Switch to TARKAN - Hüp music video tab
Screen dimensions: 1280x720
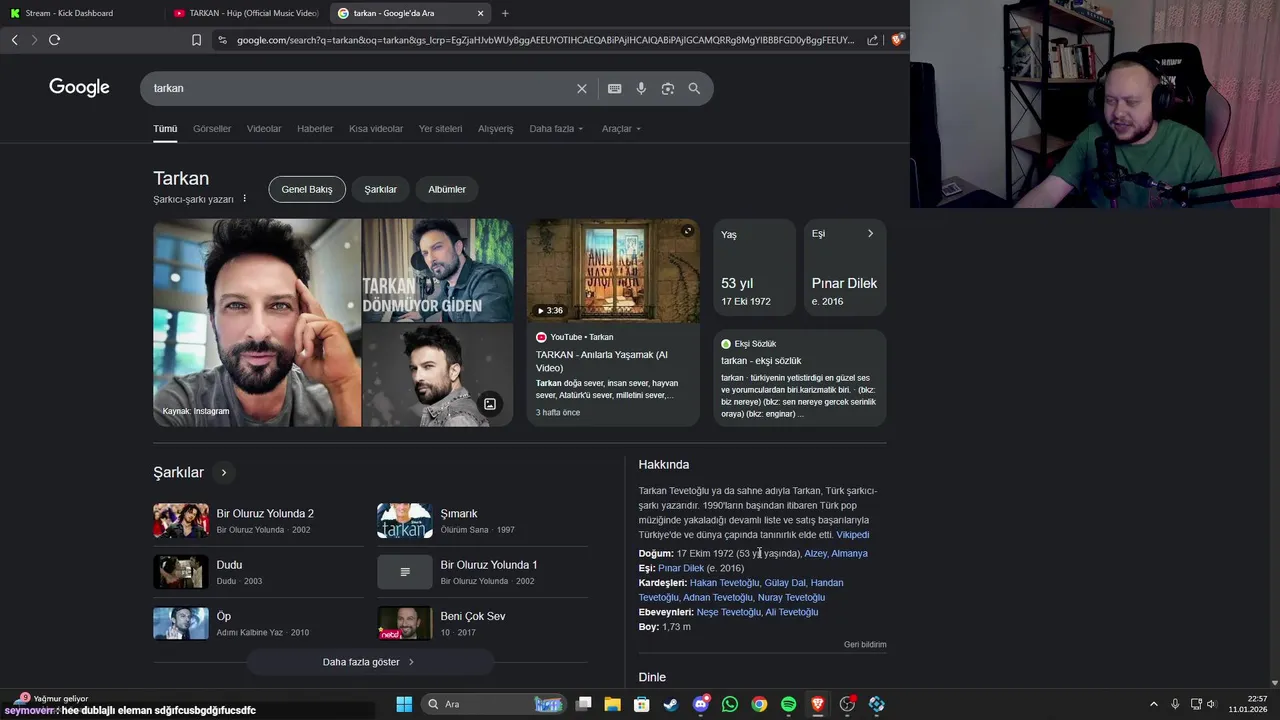246,13
